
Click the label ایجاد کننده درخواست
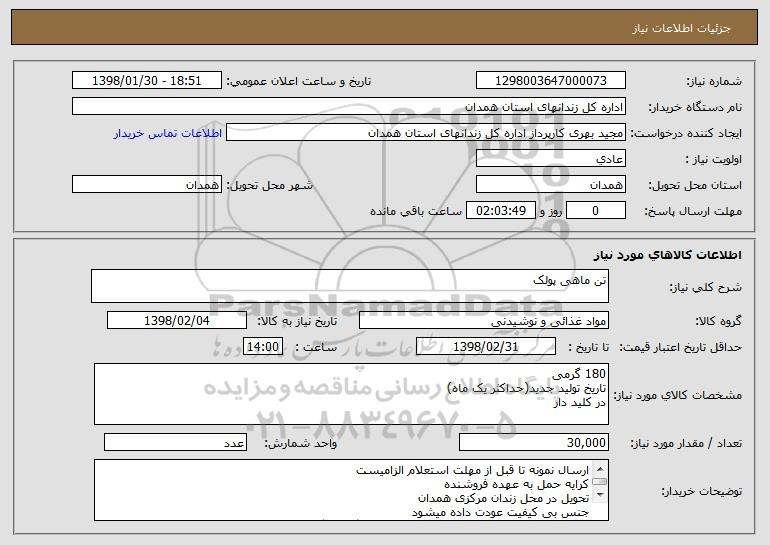click(686, 133)
